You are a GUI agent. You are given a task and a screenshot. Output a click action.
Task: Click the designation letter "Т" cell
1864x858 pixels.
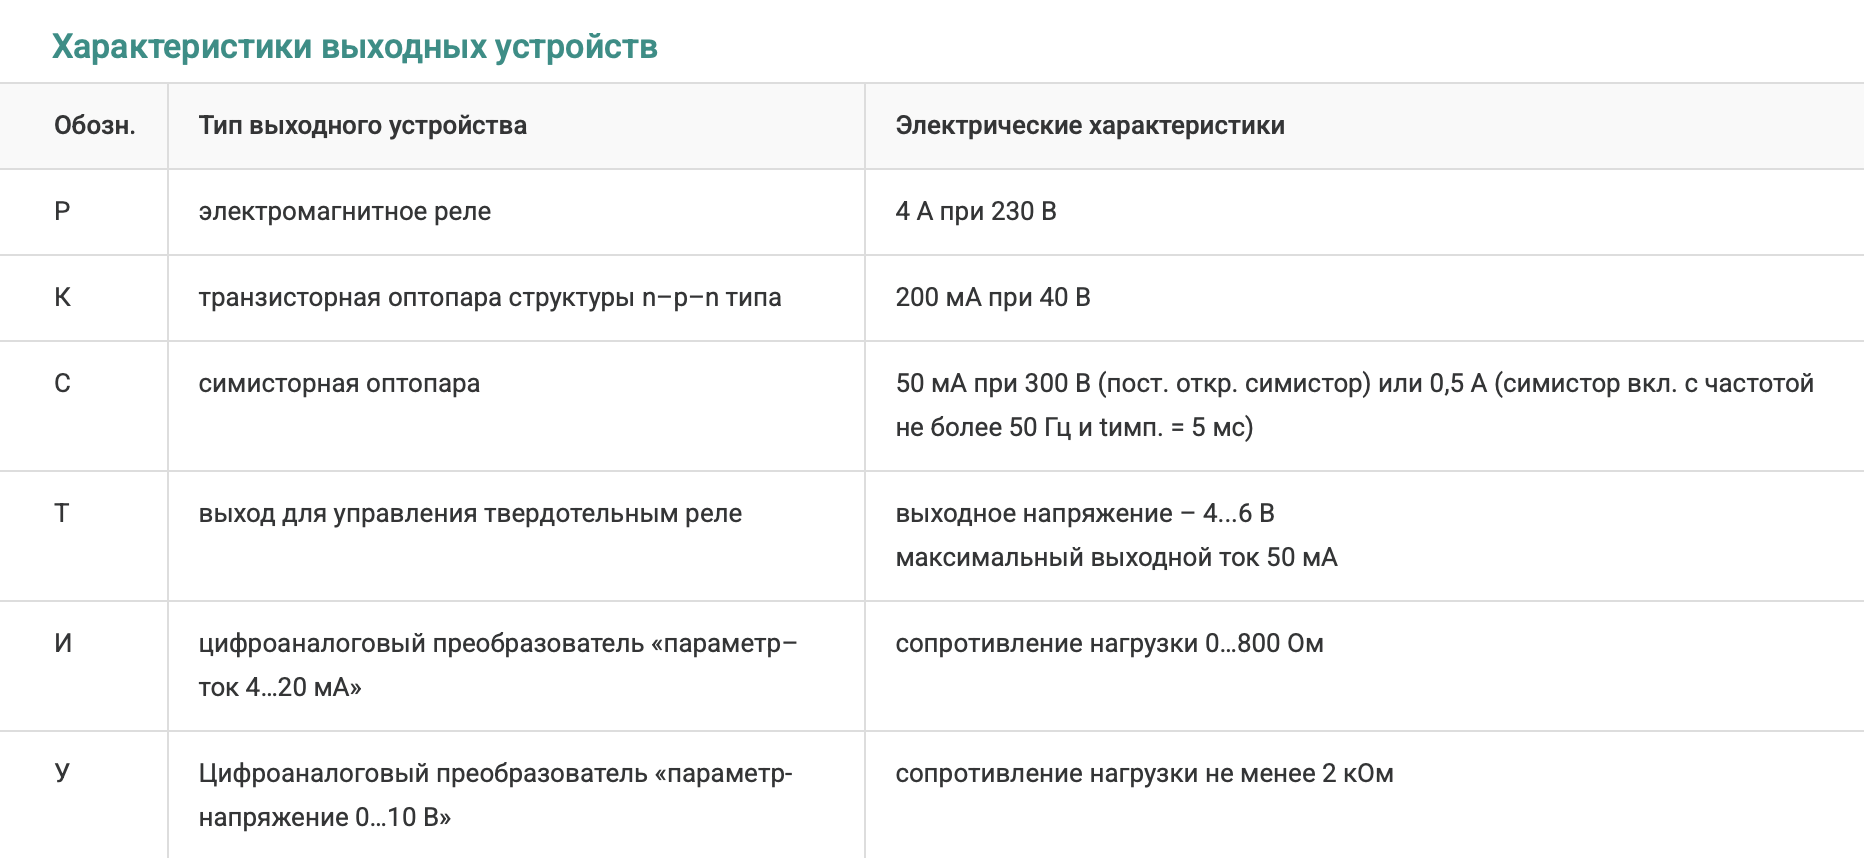(62, 514)
